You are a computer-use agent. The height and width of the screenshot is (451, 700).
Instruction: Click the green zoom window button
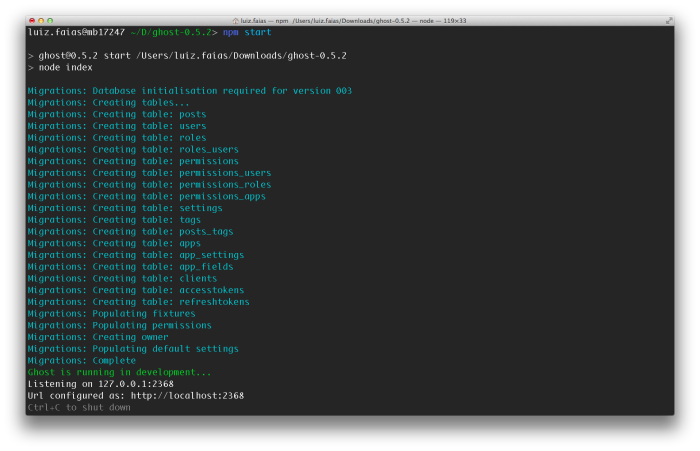tap(50, 21)
